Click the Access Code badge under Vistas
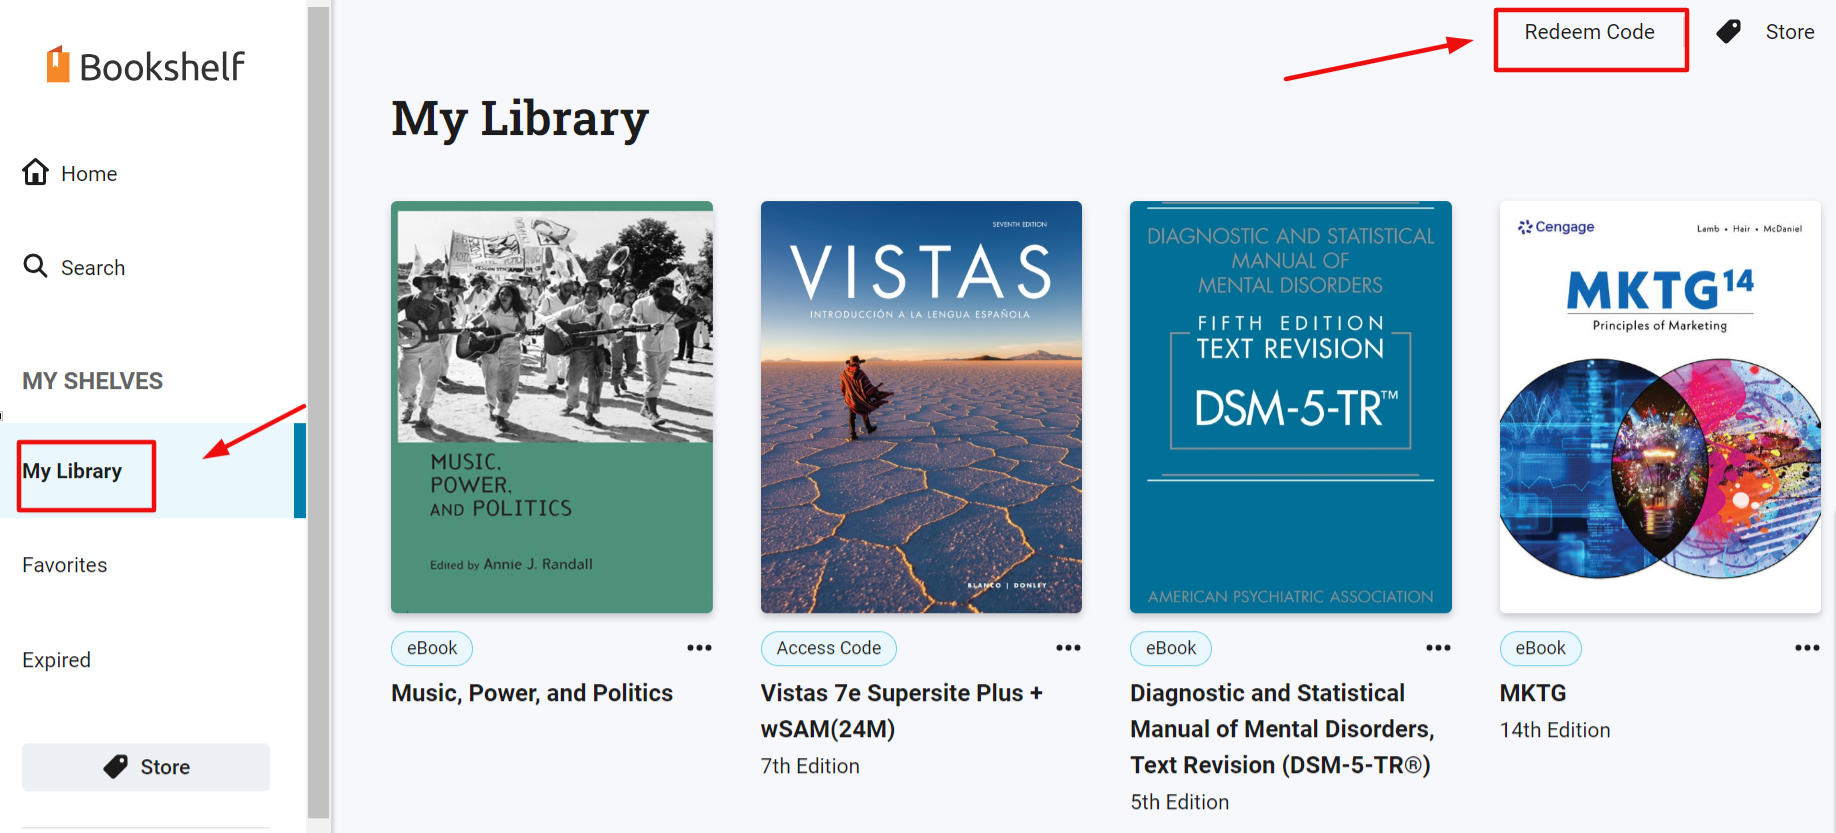 point(828,648)
